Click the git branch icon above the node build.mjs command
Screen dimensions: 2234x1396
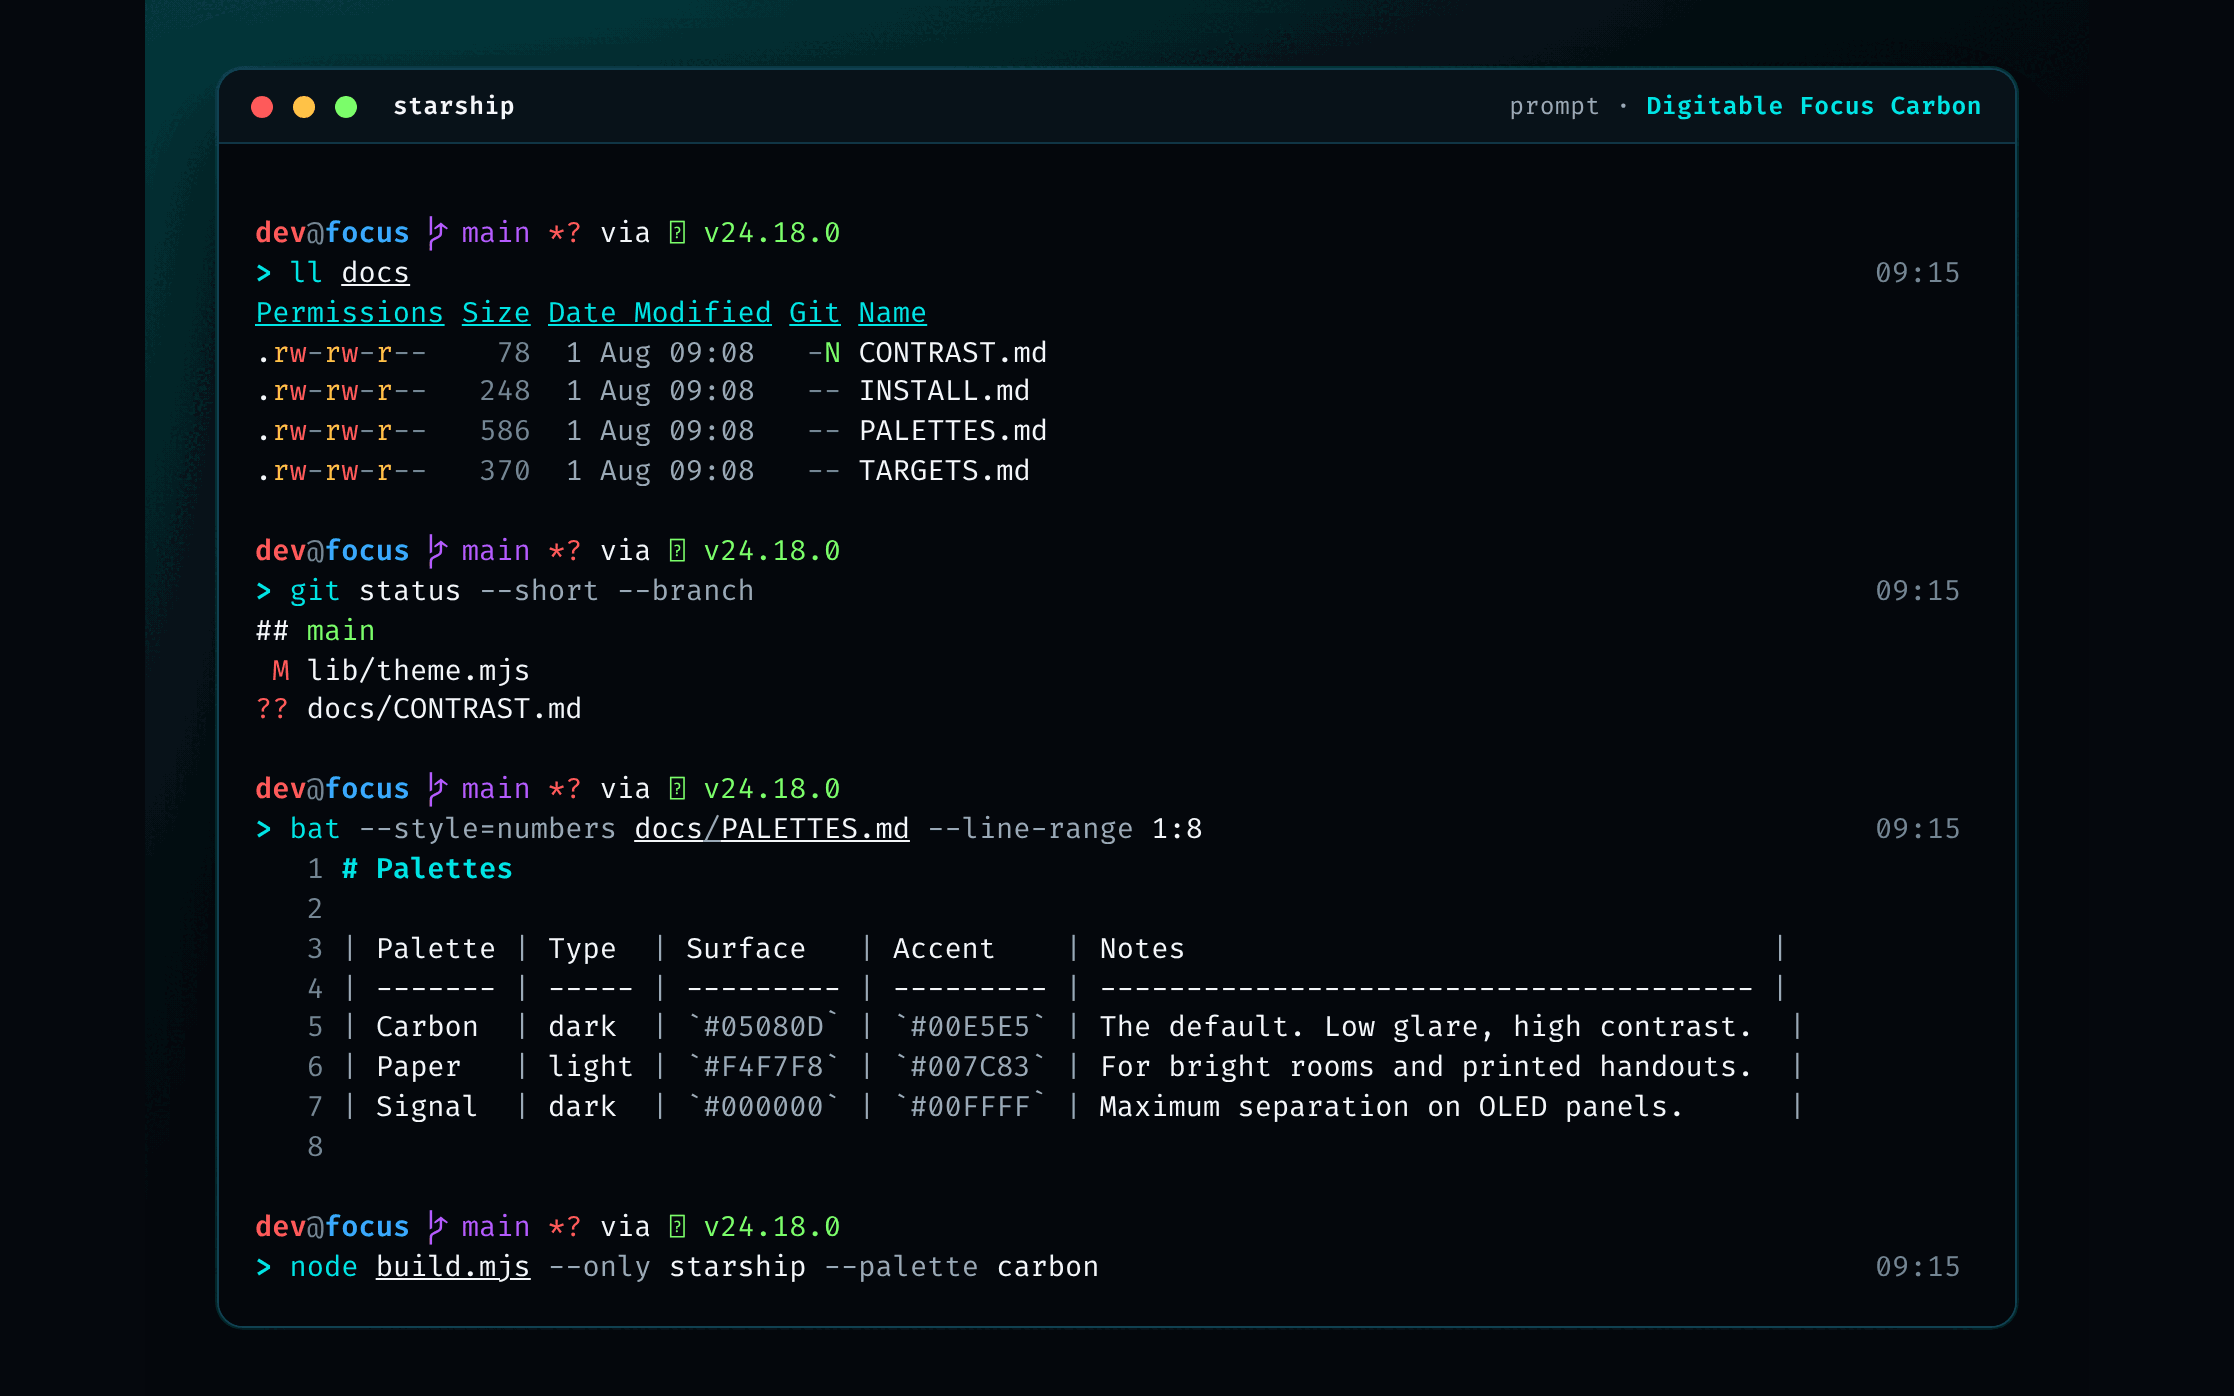pyautogui.click(x=436, y=1227)
